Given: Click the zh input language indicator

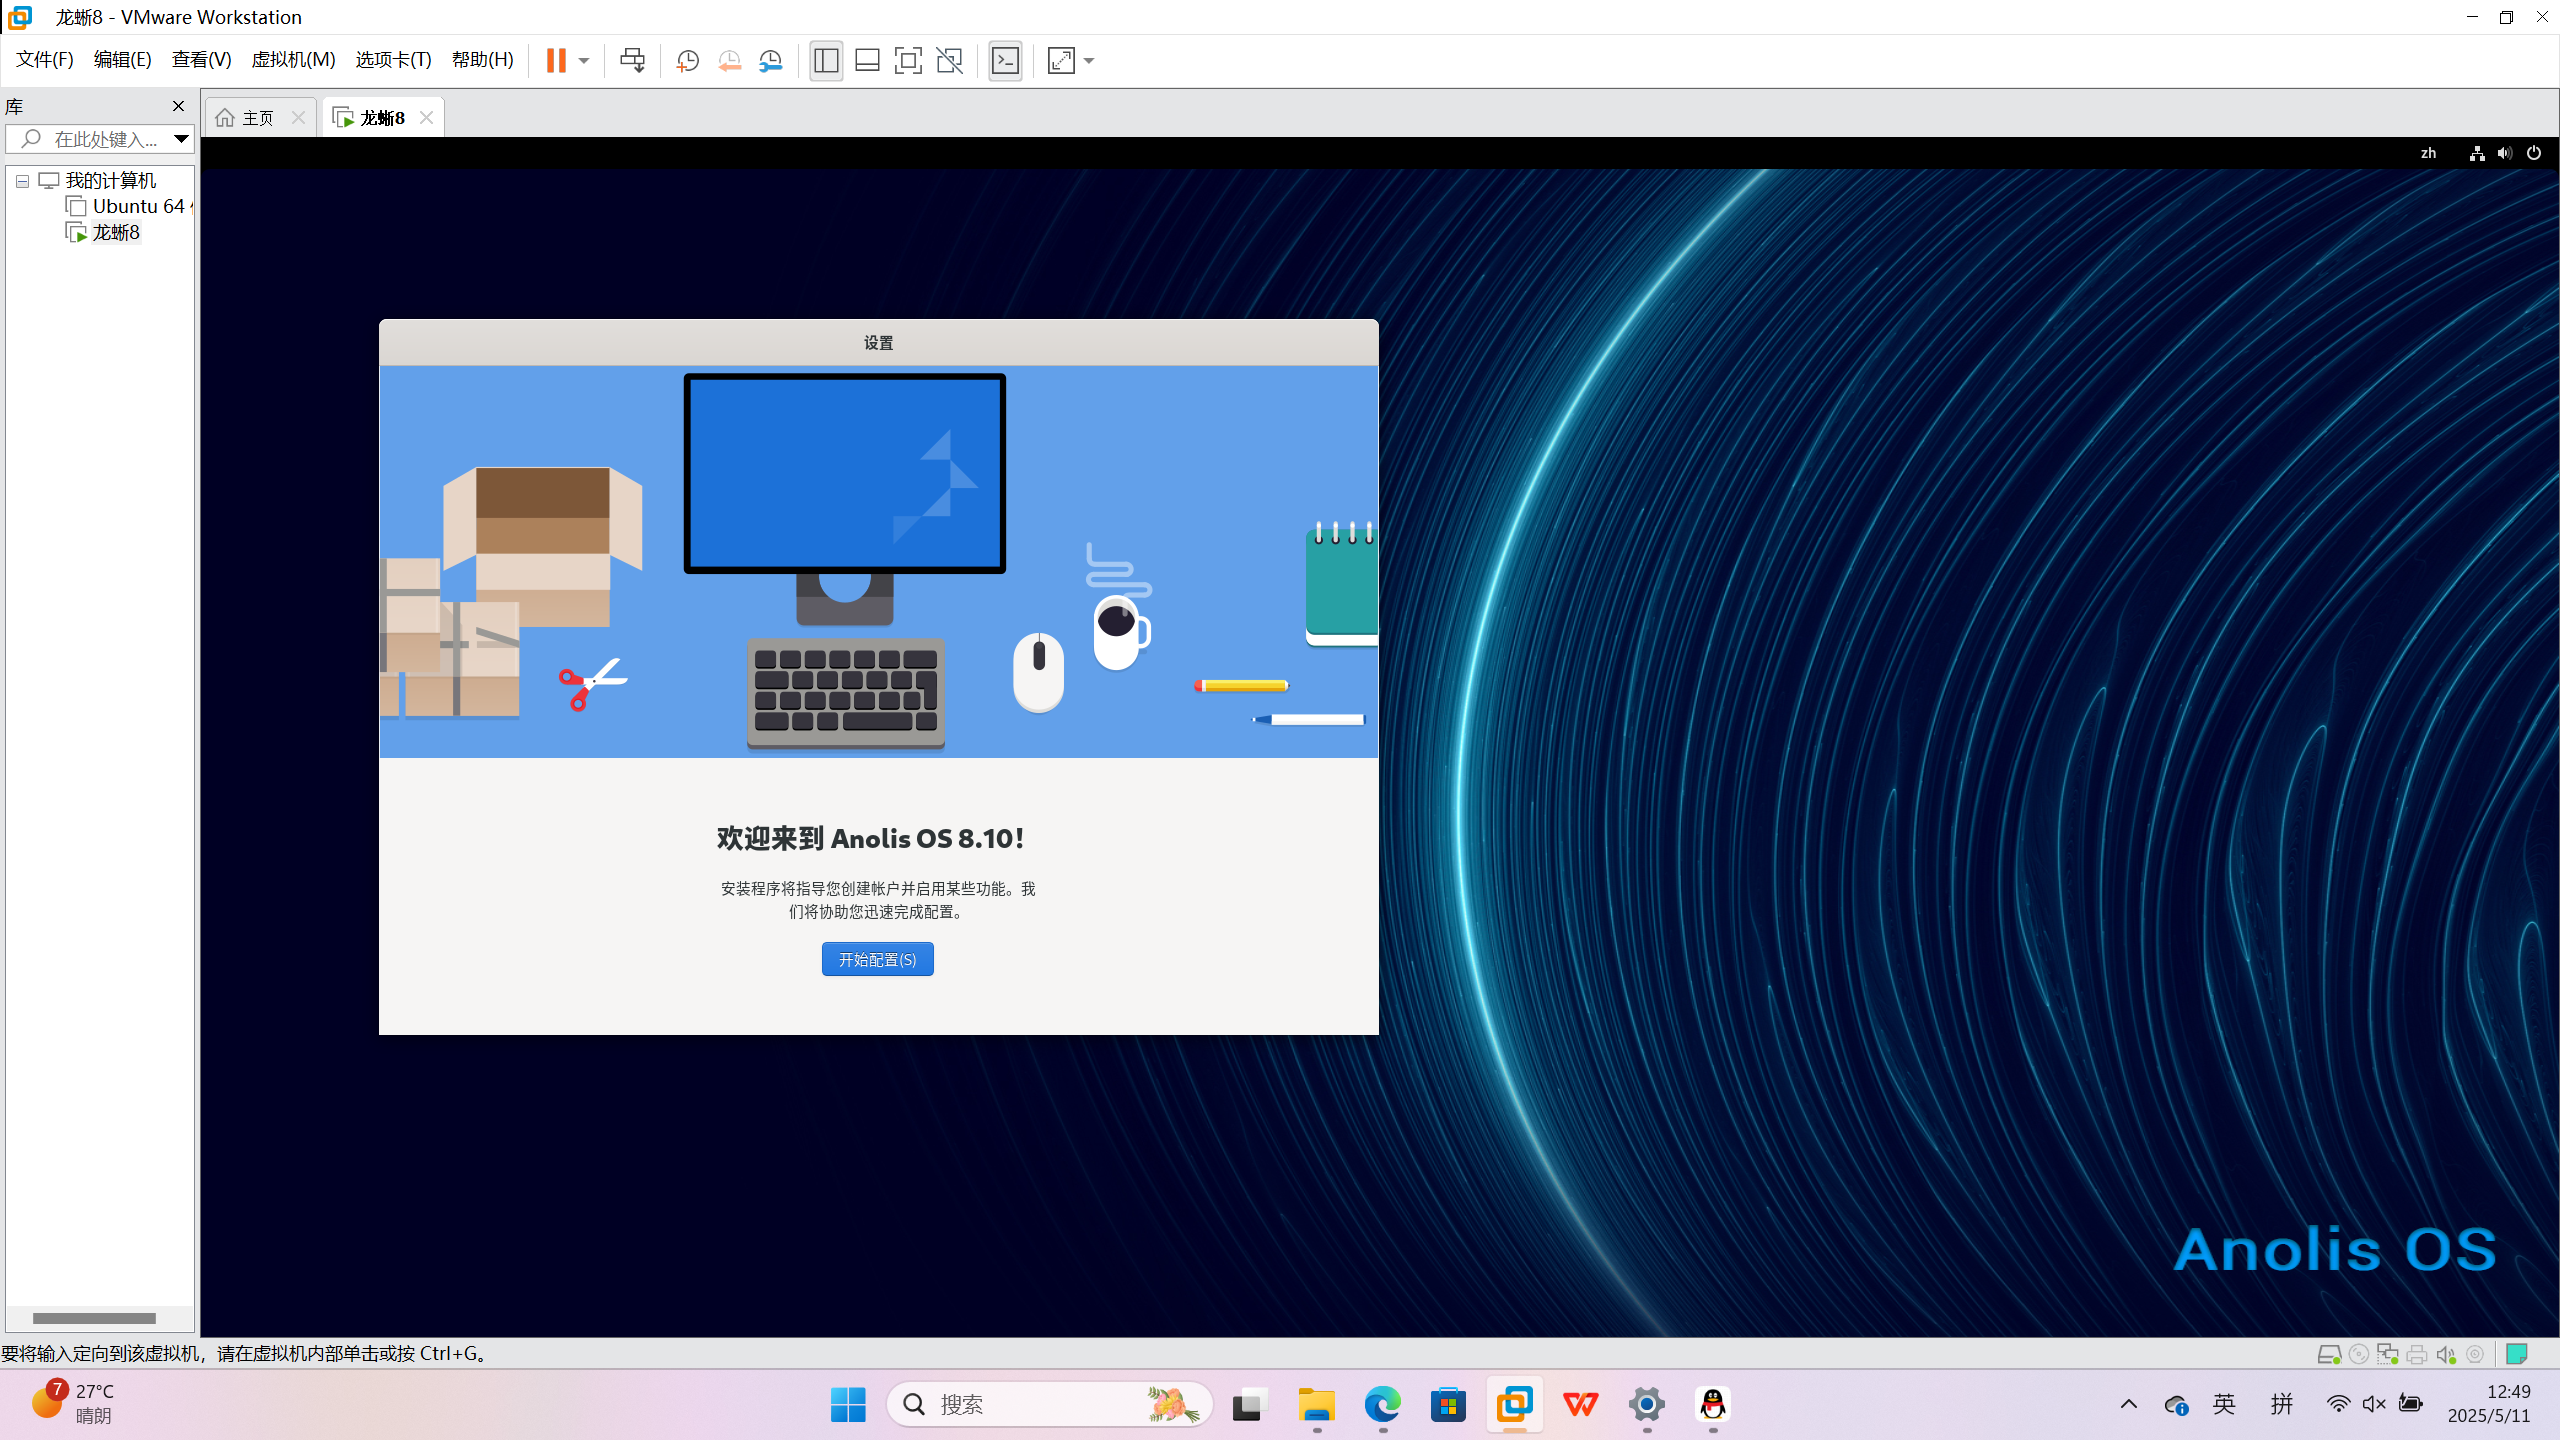Looking at the screenshot, I should pos(2428,153).
